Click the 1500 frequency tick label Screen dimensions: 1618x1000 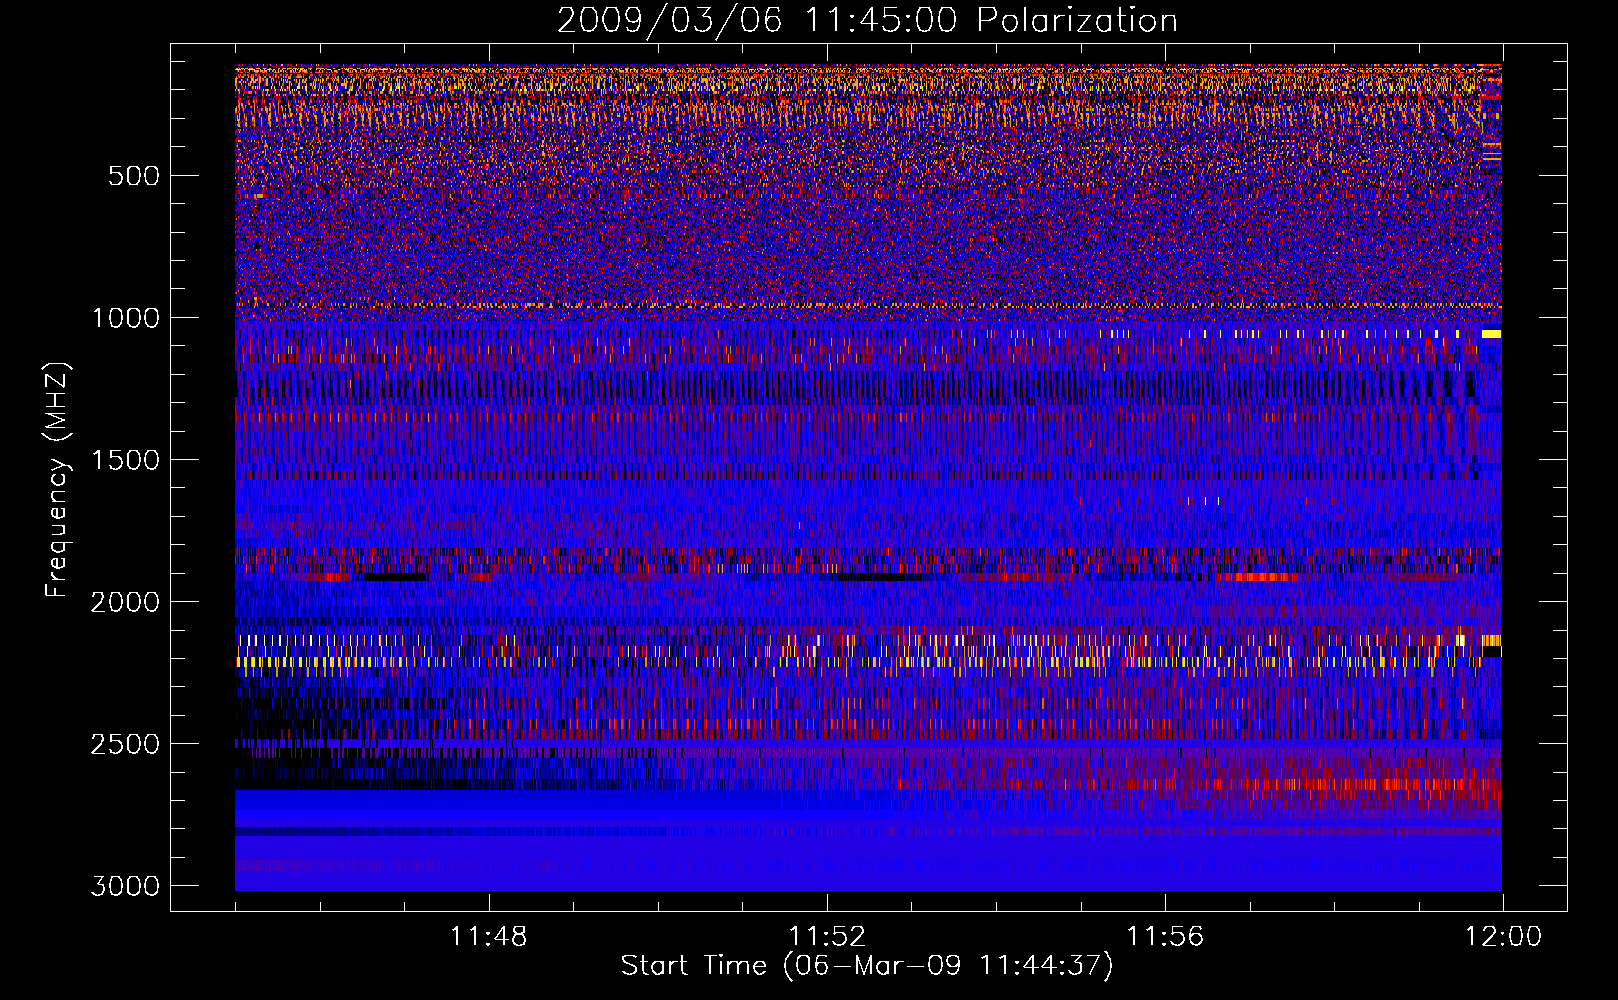(125, 460)
